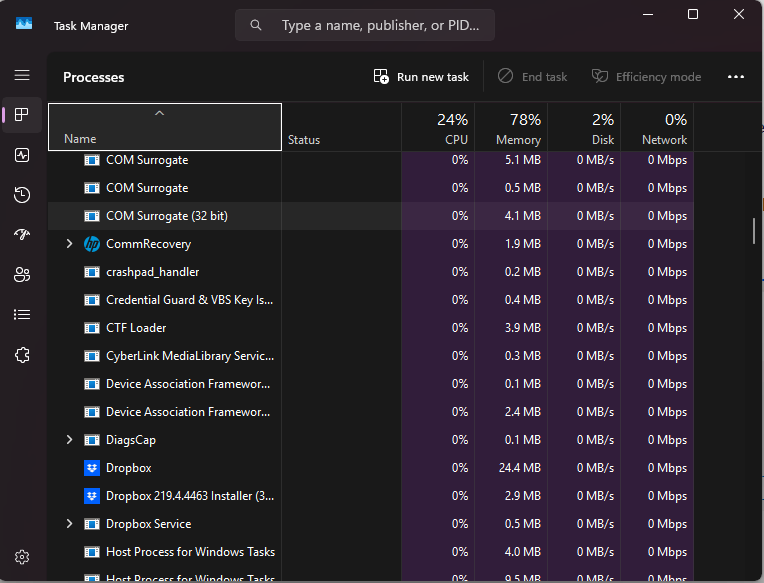Expand the CommRecovery process group
Image resolution: width=764 pixels, height=583 pixels.
tap(69, 244)
